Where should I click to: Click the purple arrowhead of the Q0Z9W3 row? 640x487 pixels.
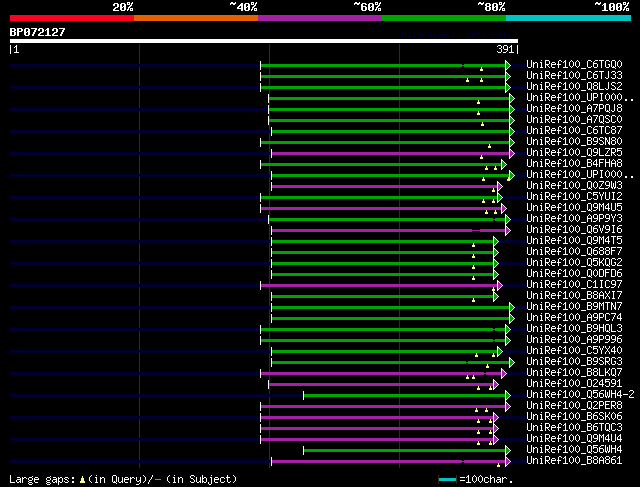click(500, 187)
